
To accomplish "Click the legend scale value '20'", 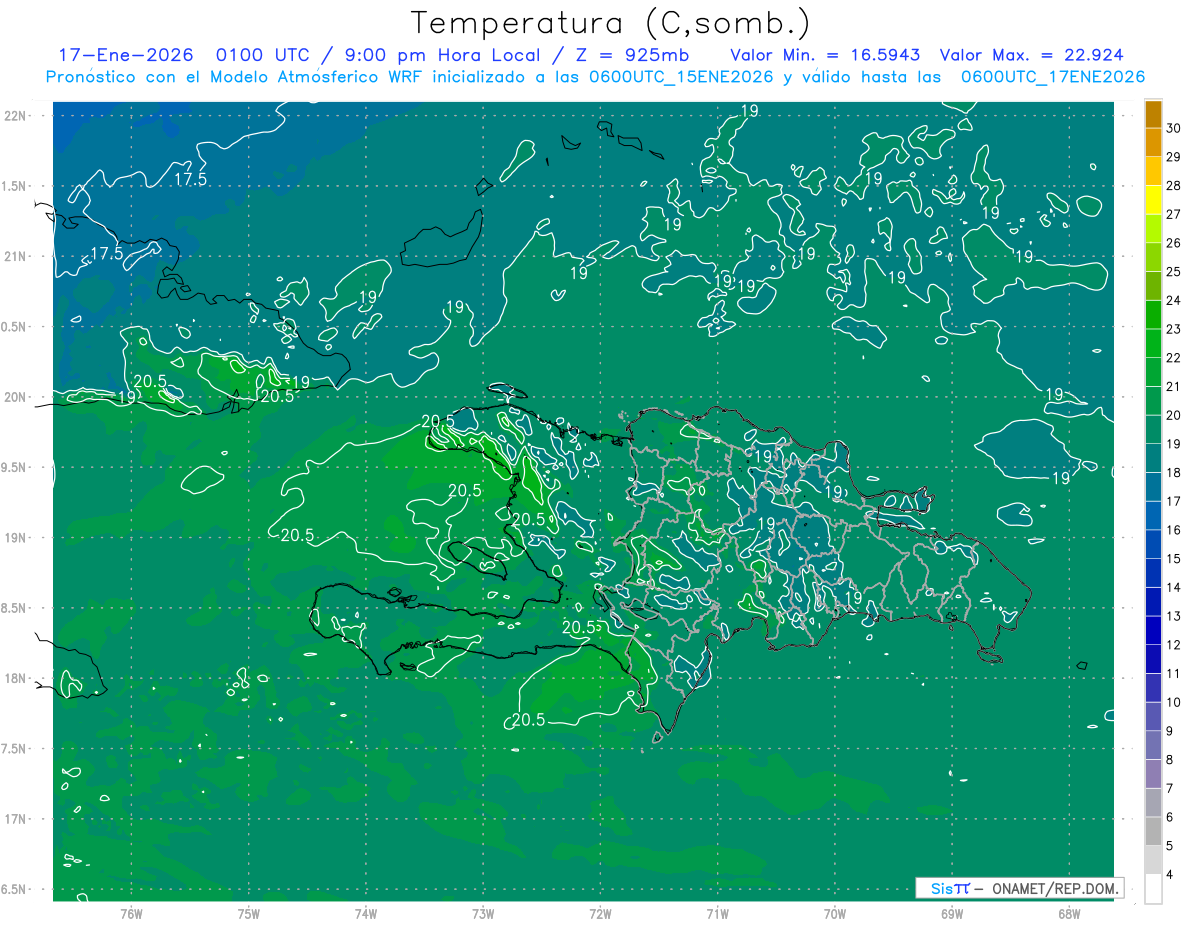I will pyautogui.click(x=1174, y=416).
